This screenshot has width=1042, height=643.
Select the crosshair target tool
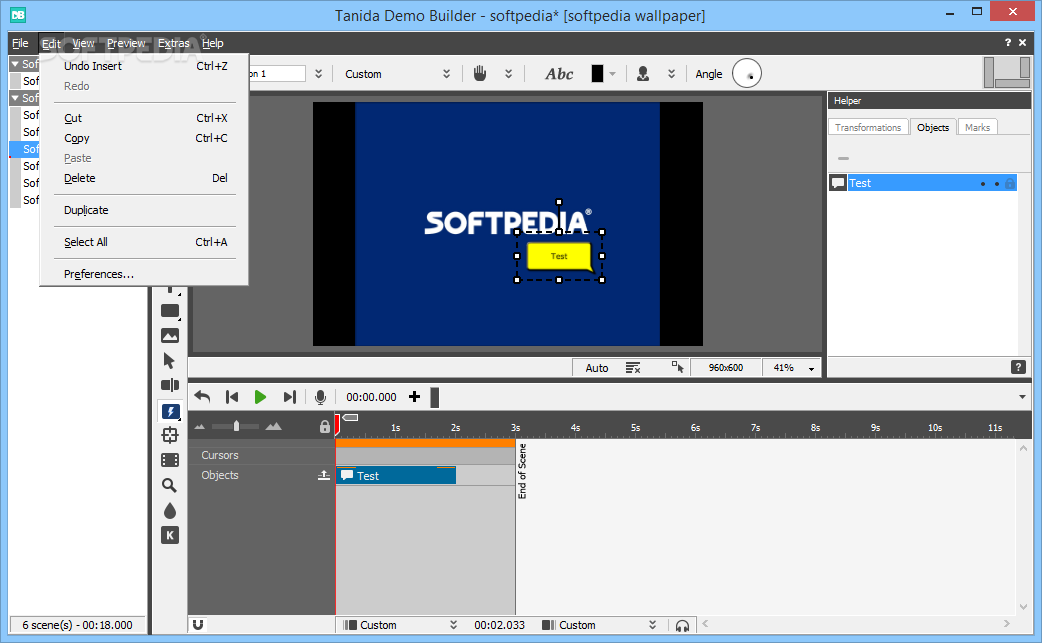tap(170, 435)
